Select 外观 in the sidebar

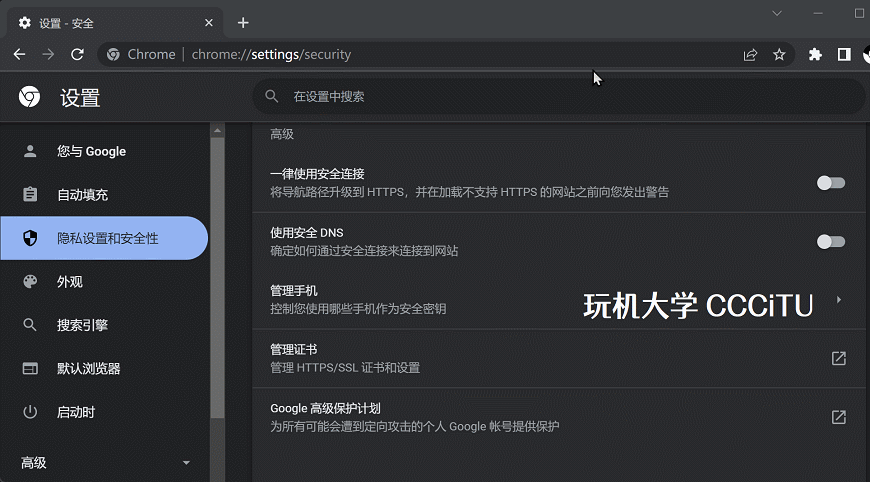point(70,282)
